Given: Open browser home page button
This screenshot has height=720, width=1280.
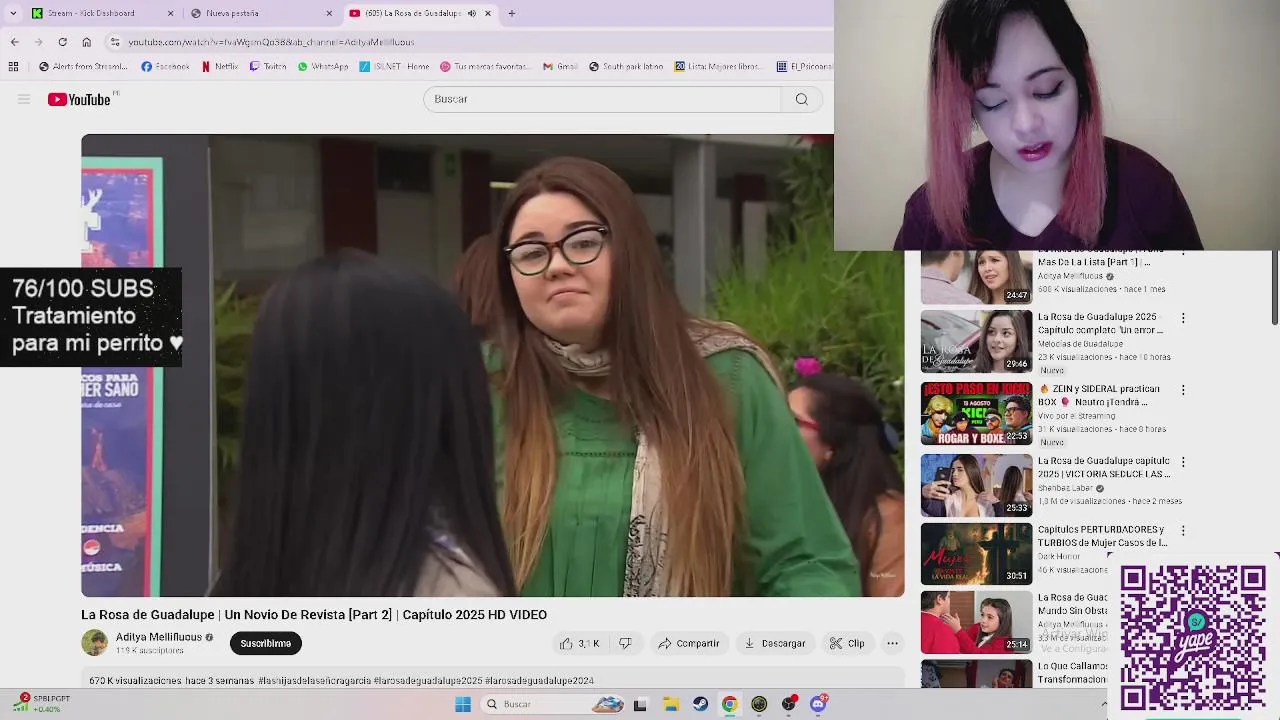Looking at the screenshot, I should (x=86, y=42).
